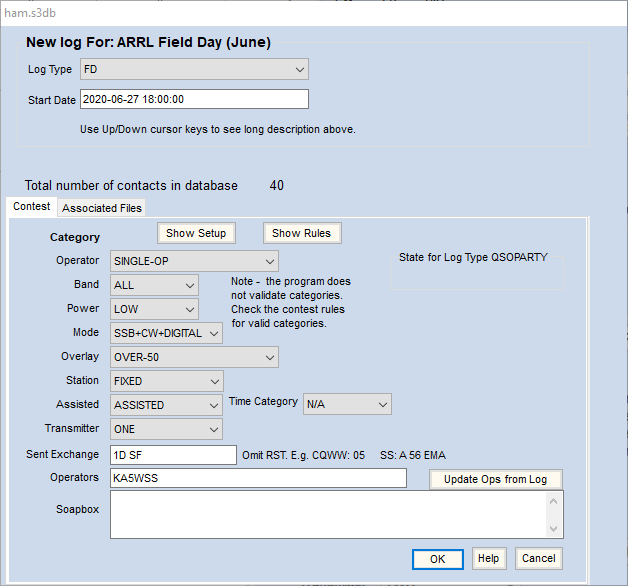Screen dimensions: 628x586
Task: Click inside the Soapbox text area
Action: [328, 515]
